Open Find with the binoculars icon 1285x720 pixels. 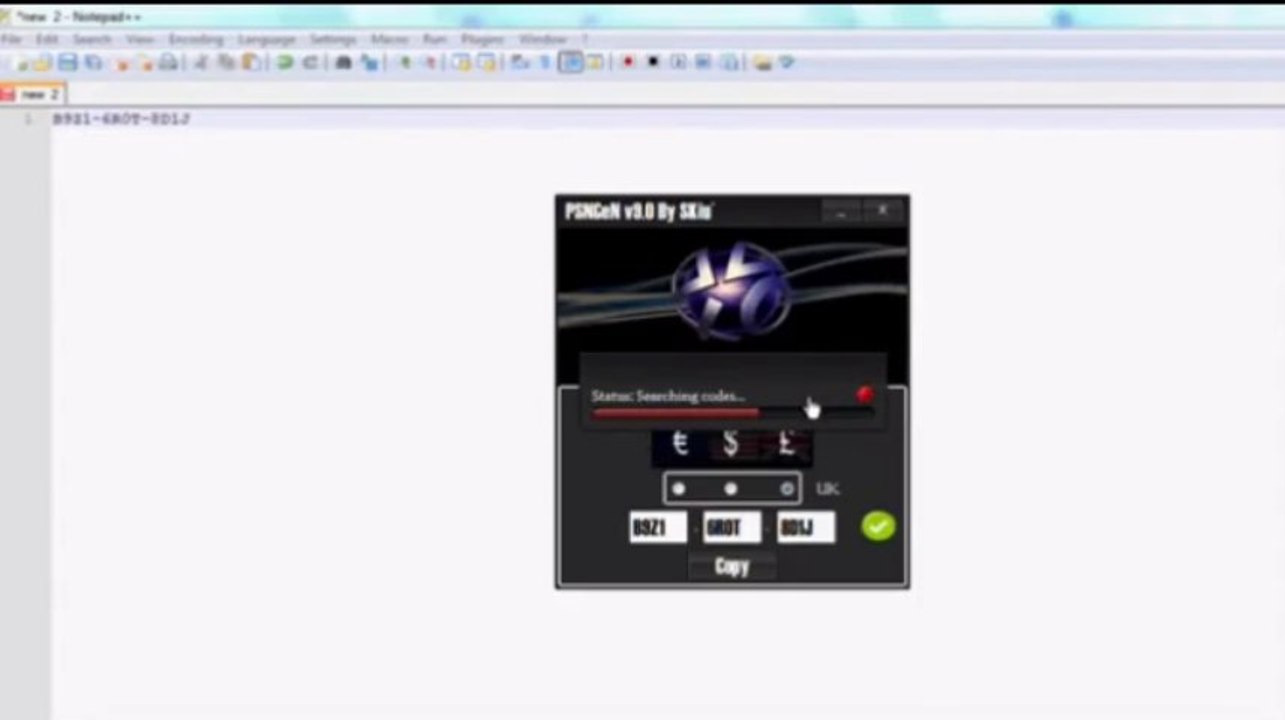(343, 62)
